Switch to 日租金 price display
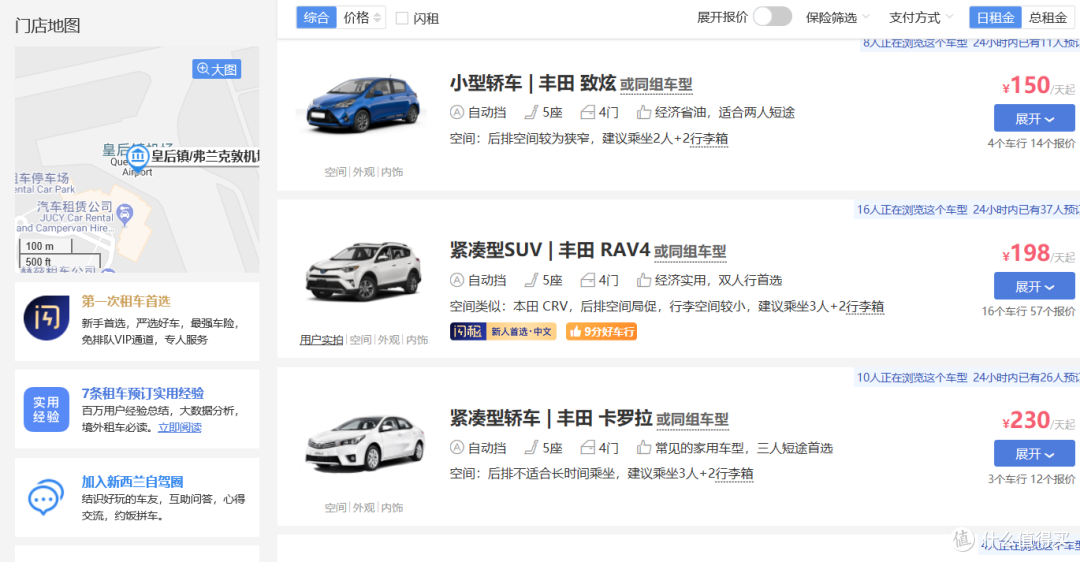The width and height of the screenshot is (1080, 562). (995, 17)
